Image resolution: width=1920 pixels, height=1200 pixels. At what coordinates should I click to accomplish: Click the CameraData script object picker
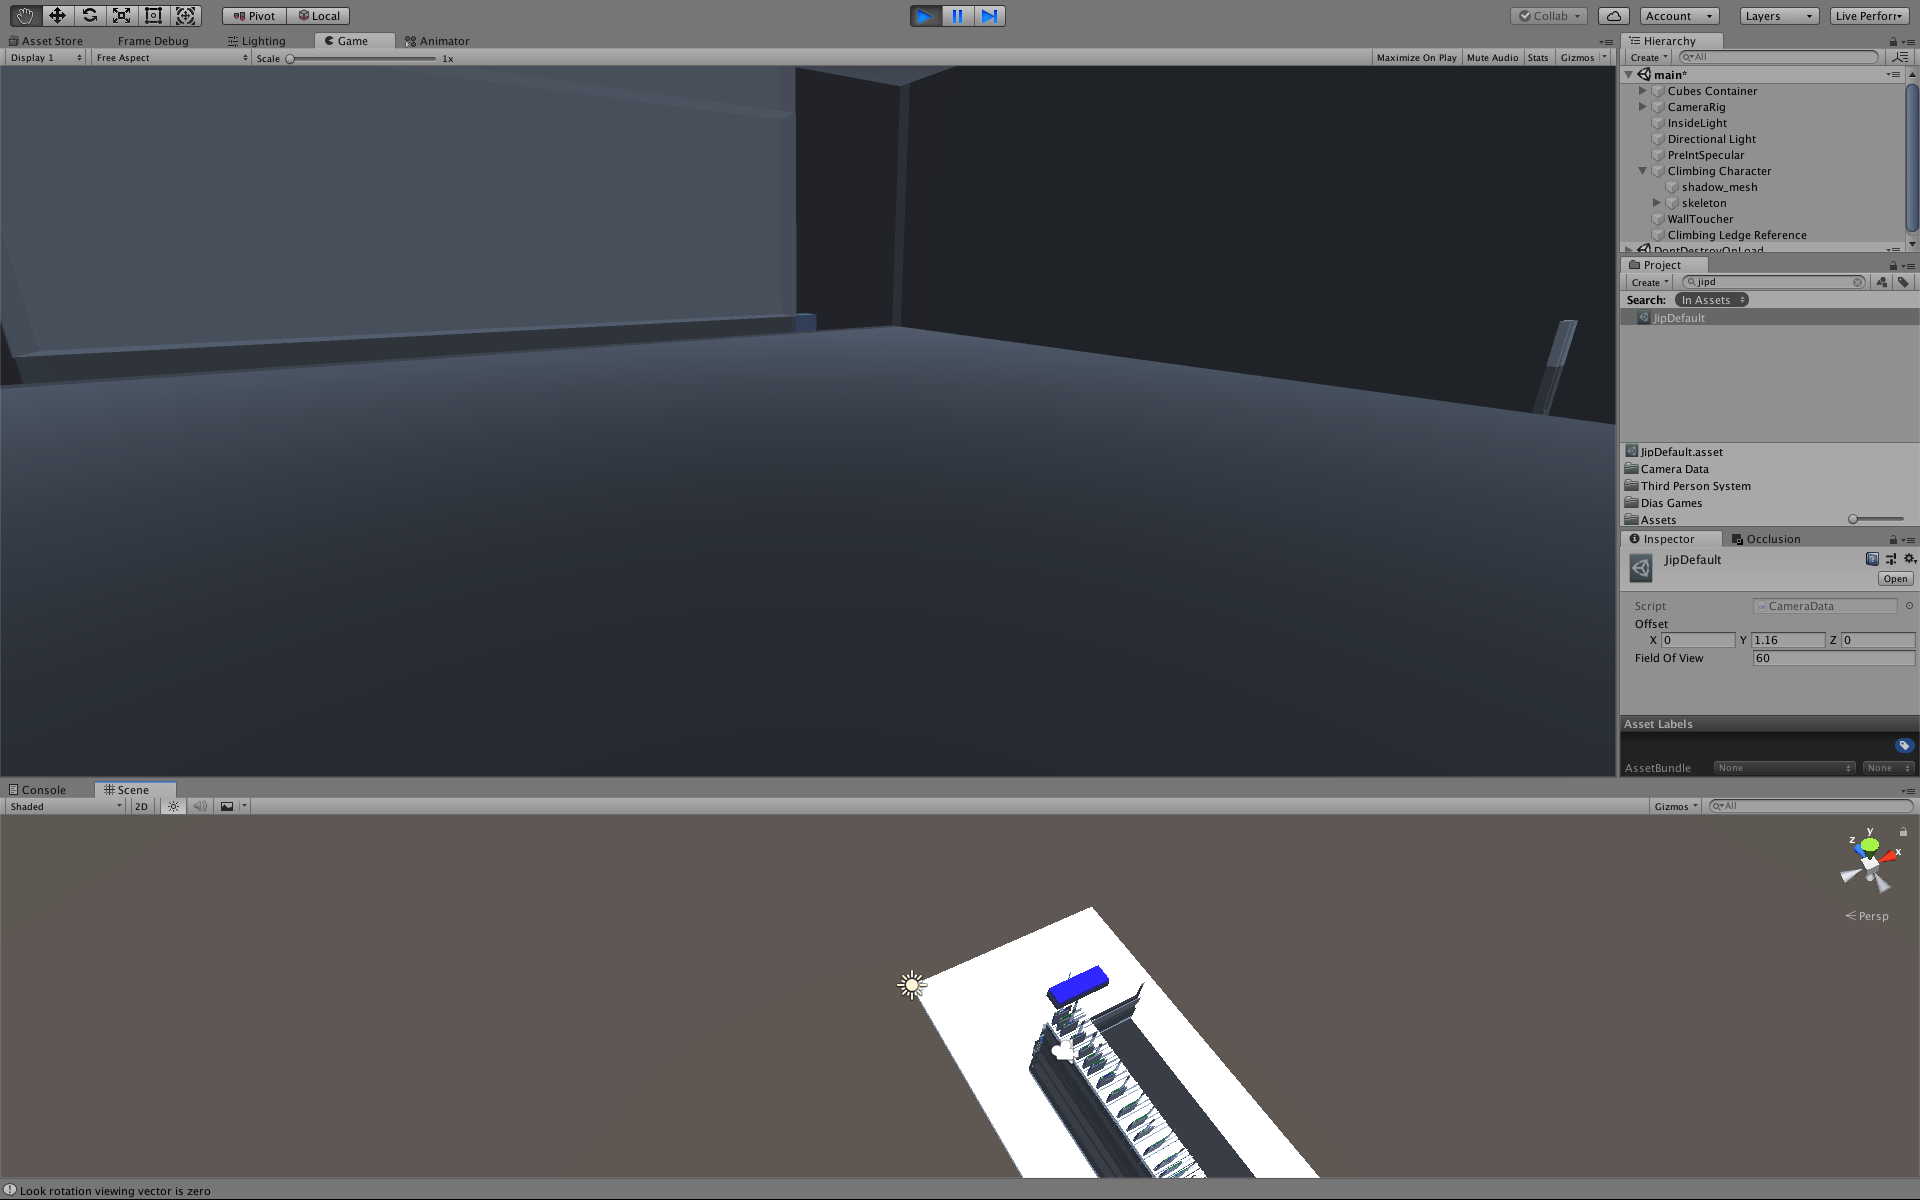[x=1909, y=606]
